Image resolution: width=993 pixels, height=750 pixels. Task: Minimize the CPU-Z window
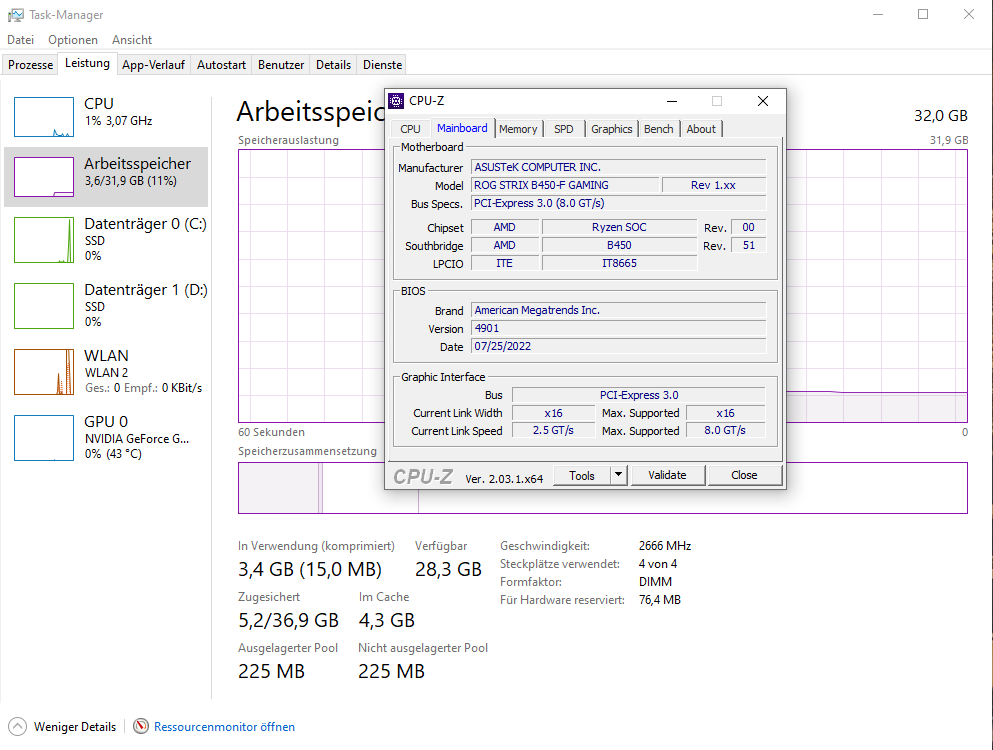coord(672,101)
